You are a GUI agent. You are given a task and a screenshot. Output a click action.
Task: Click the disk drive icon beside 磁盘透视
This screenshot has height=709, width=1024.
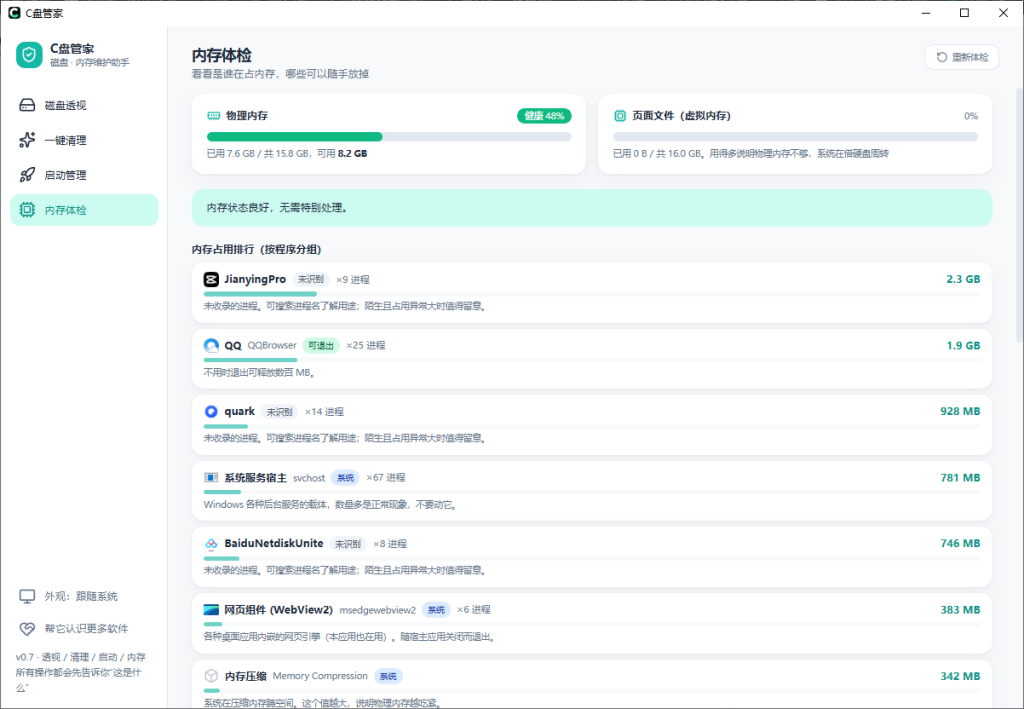[27, 105]
